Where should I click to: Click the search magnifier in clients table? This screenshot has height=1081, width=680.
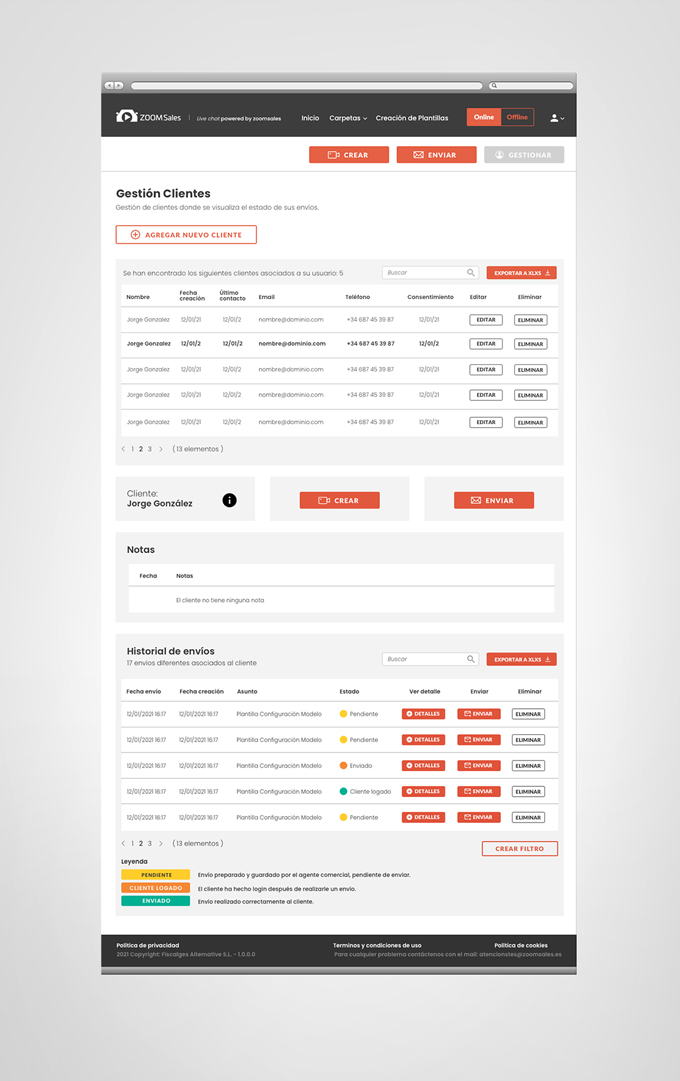[x=471, y=272]
